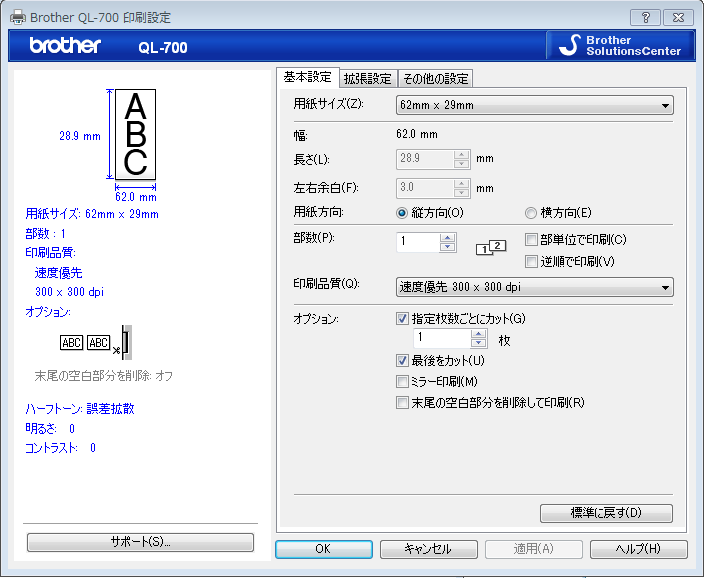Click the ハーフトーン: 誤差拡散 summary text
Viewport: 708px width, 578px height.
(80, 409)
